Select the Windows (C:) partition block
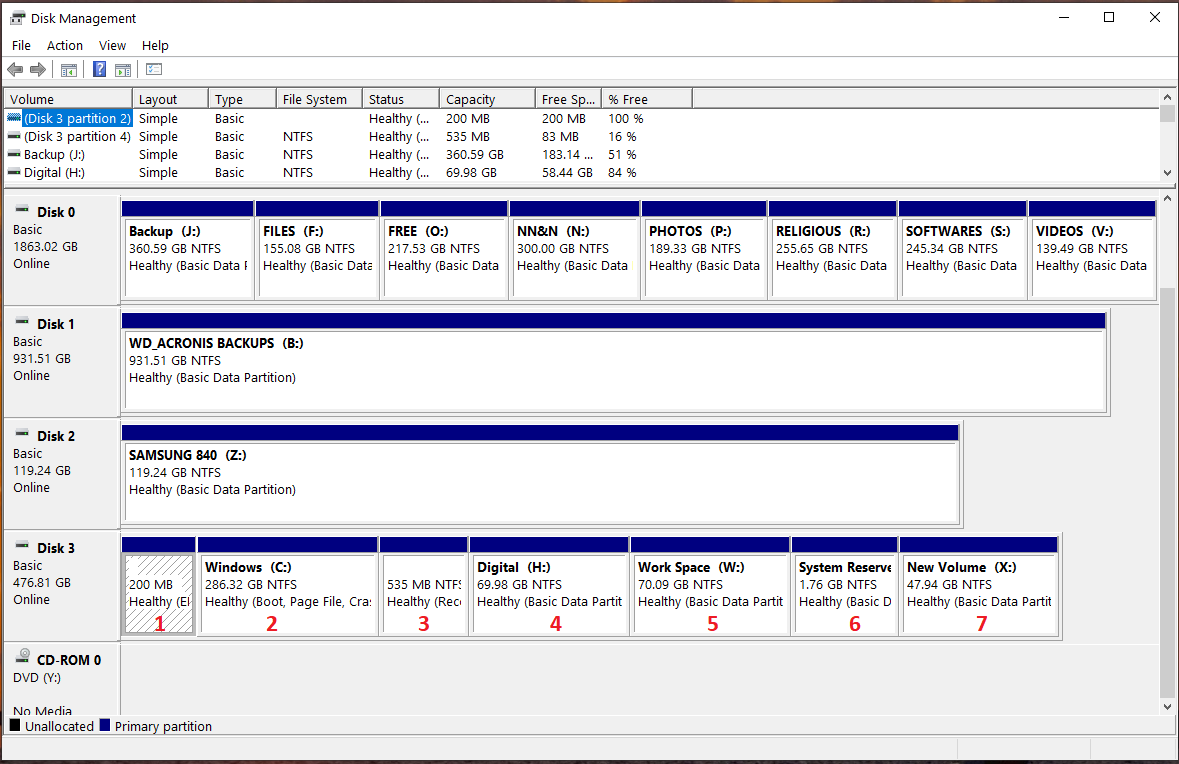Image resolution: width=1179 pixels, height=764 pixels. coord(288,587)
